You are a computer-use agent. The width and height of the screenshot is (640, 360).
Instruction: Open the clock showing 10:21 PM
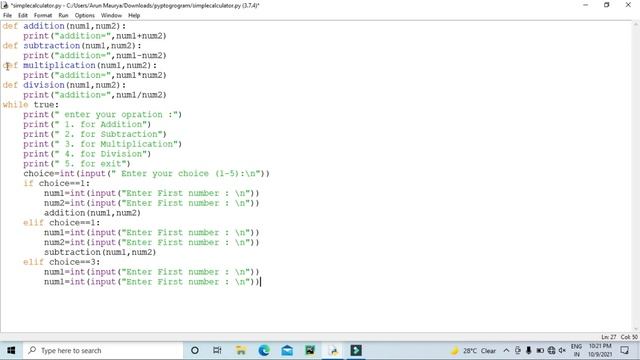[x=600, y=350]
